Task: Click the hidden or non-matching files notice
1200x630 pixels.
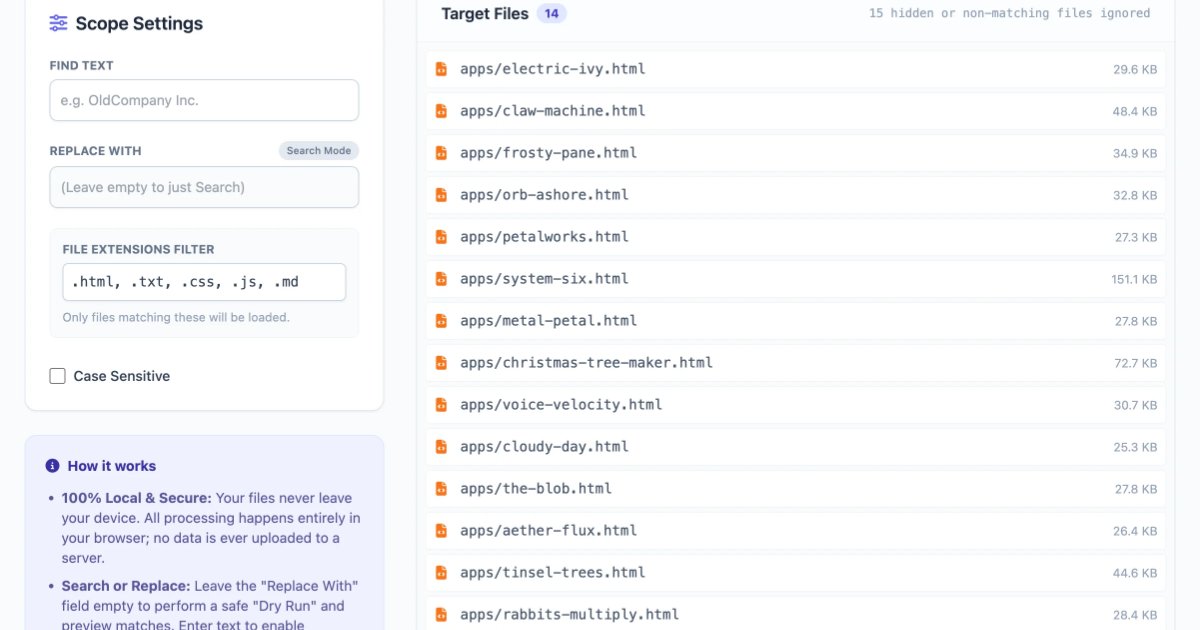Action: pos(1009,14)
